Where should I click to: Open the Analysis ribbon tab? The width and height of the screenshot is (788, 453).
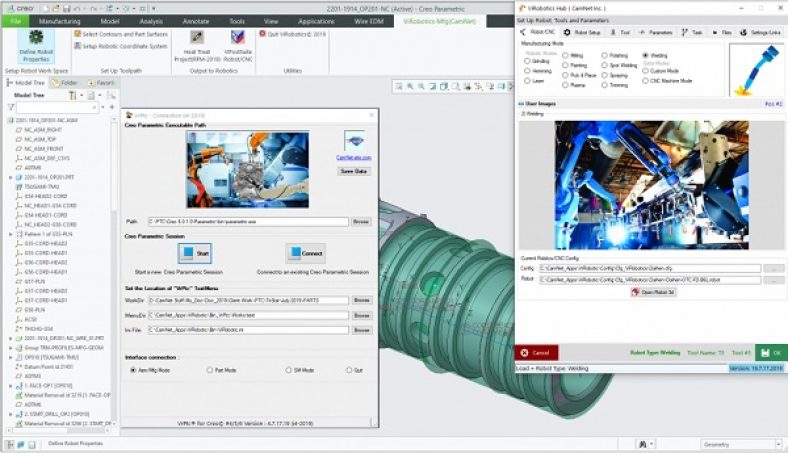click(151, 21)
